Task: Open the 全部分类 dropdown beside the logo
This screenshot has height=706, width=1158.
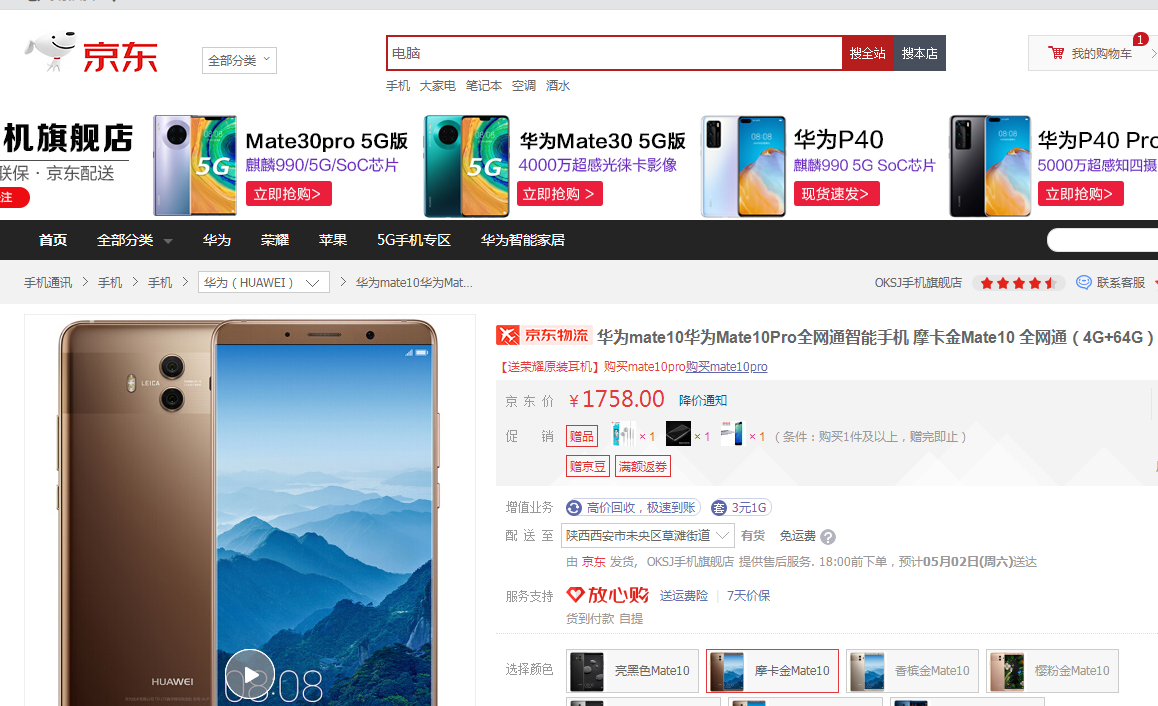Action: pyautogui.click(x=239, y=61)
